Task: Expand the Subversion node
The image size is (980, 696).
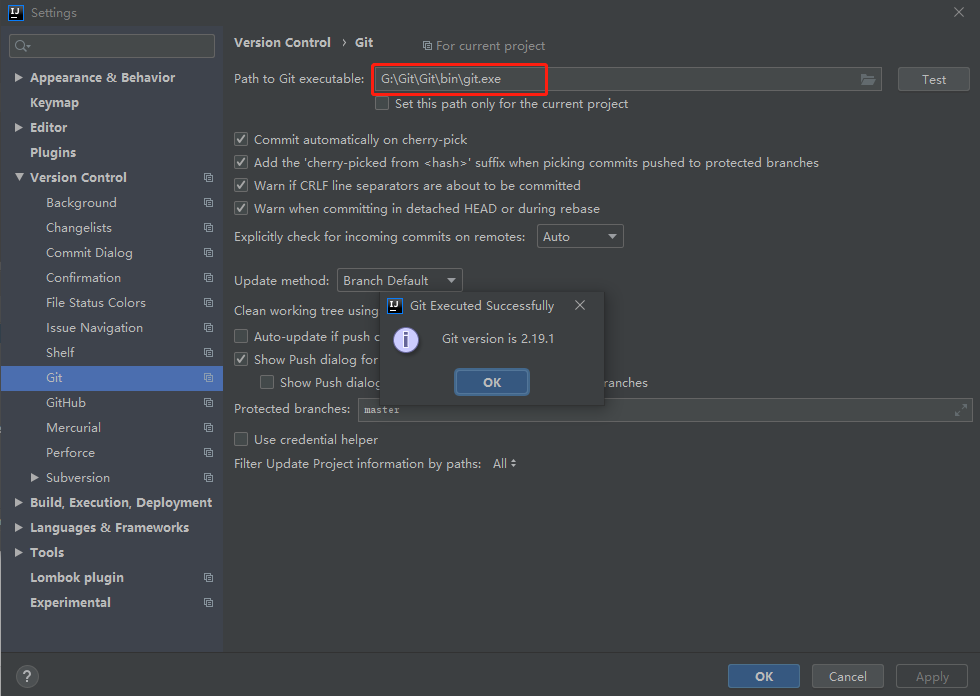Action: click(35, 477)
